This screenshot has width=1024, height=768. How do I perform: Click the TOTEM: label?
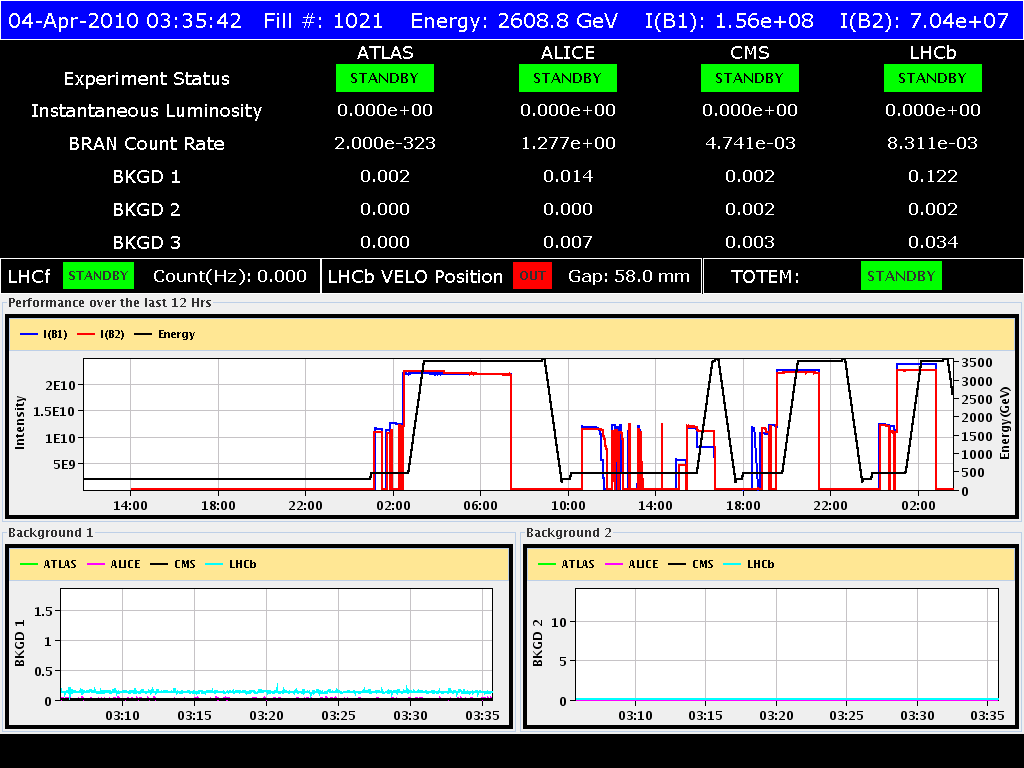(765, 277)
